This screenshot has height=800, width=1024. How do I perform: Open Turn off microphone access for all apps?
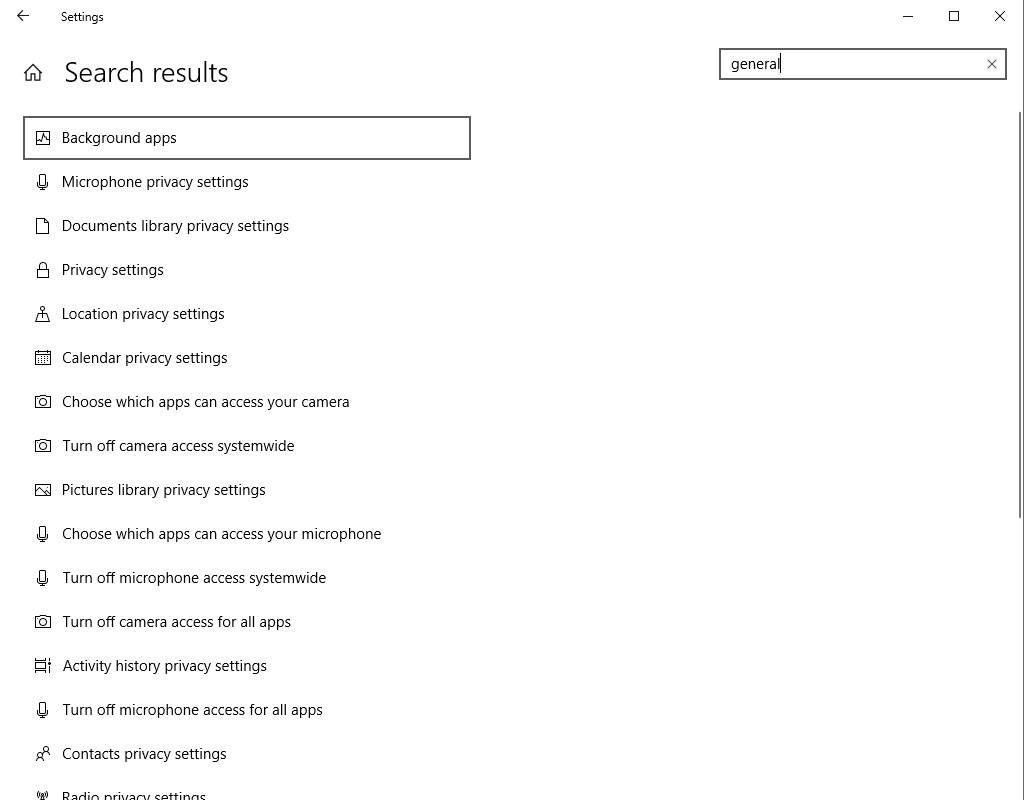click(x=192, y=710)
